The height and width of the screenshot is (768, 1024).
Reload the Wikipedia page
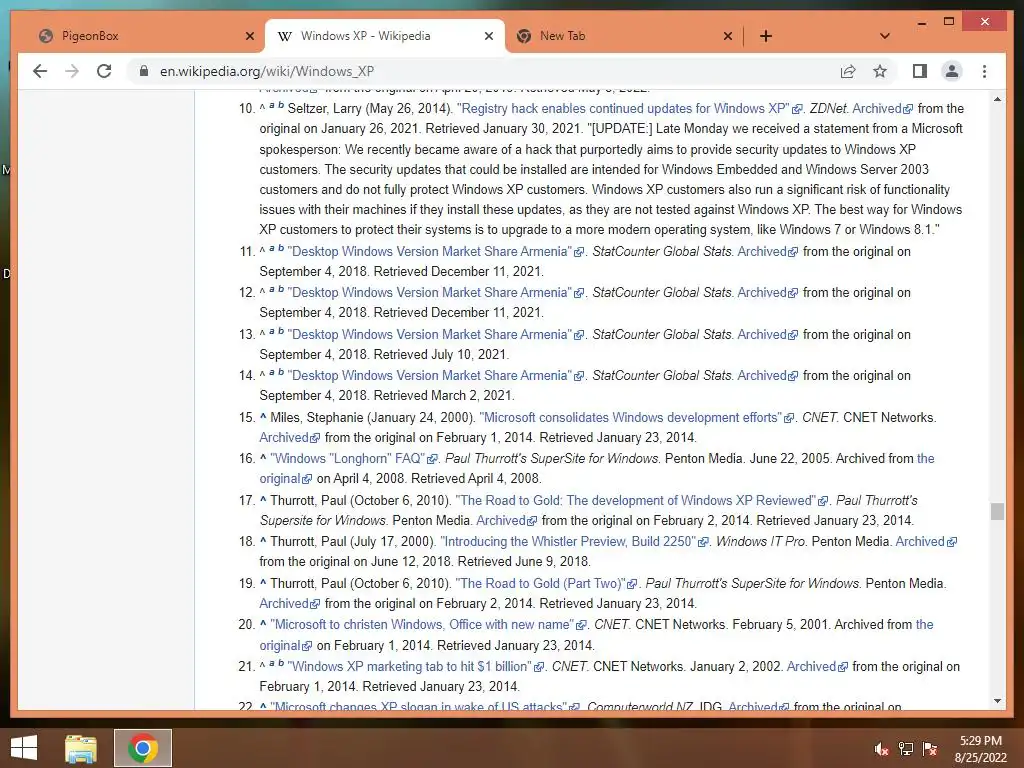click(x=104, y=71)
